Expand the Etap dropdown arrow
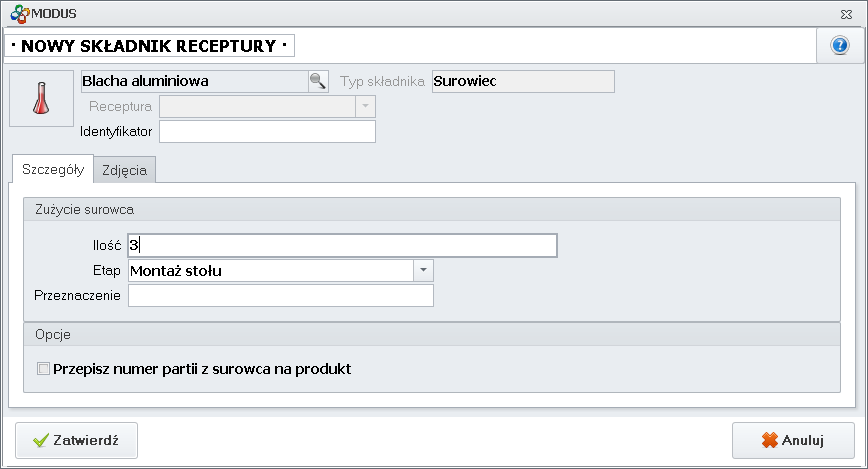The height and width of the screenshot is (469, 868). pos(424,270)
